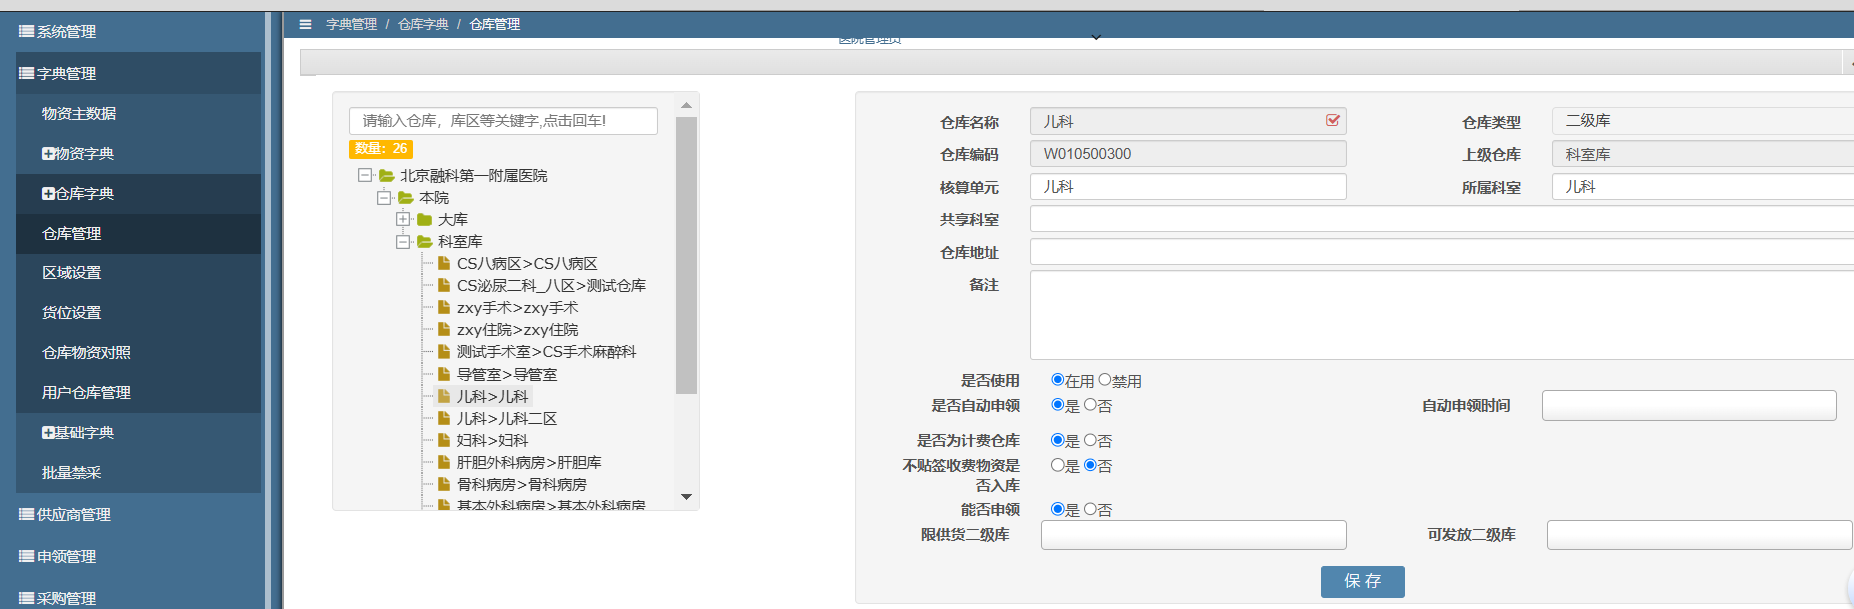Expand the 大库 tree node

coord(402,219)
